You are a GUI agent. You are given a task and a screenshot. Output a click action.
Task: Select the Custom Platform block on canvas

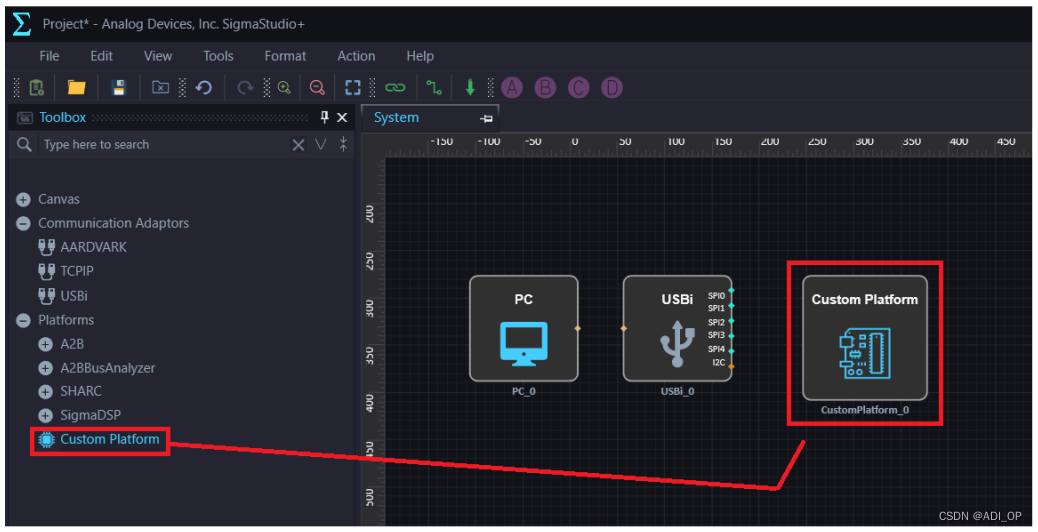[x=865, y=338]
